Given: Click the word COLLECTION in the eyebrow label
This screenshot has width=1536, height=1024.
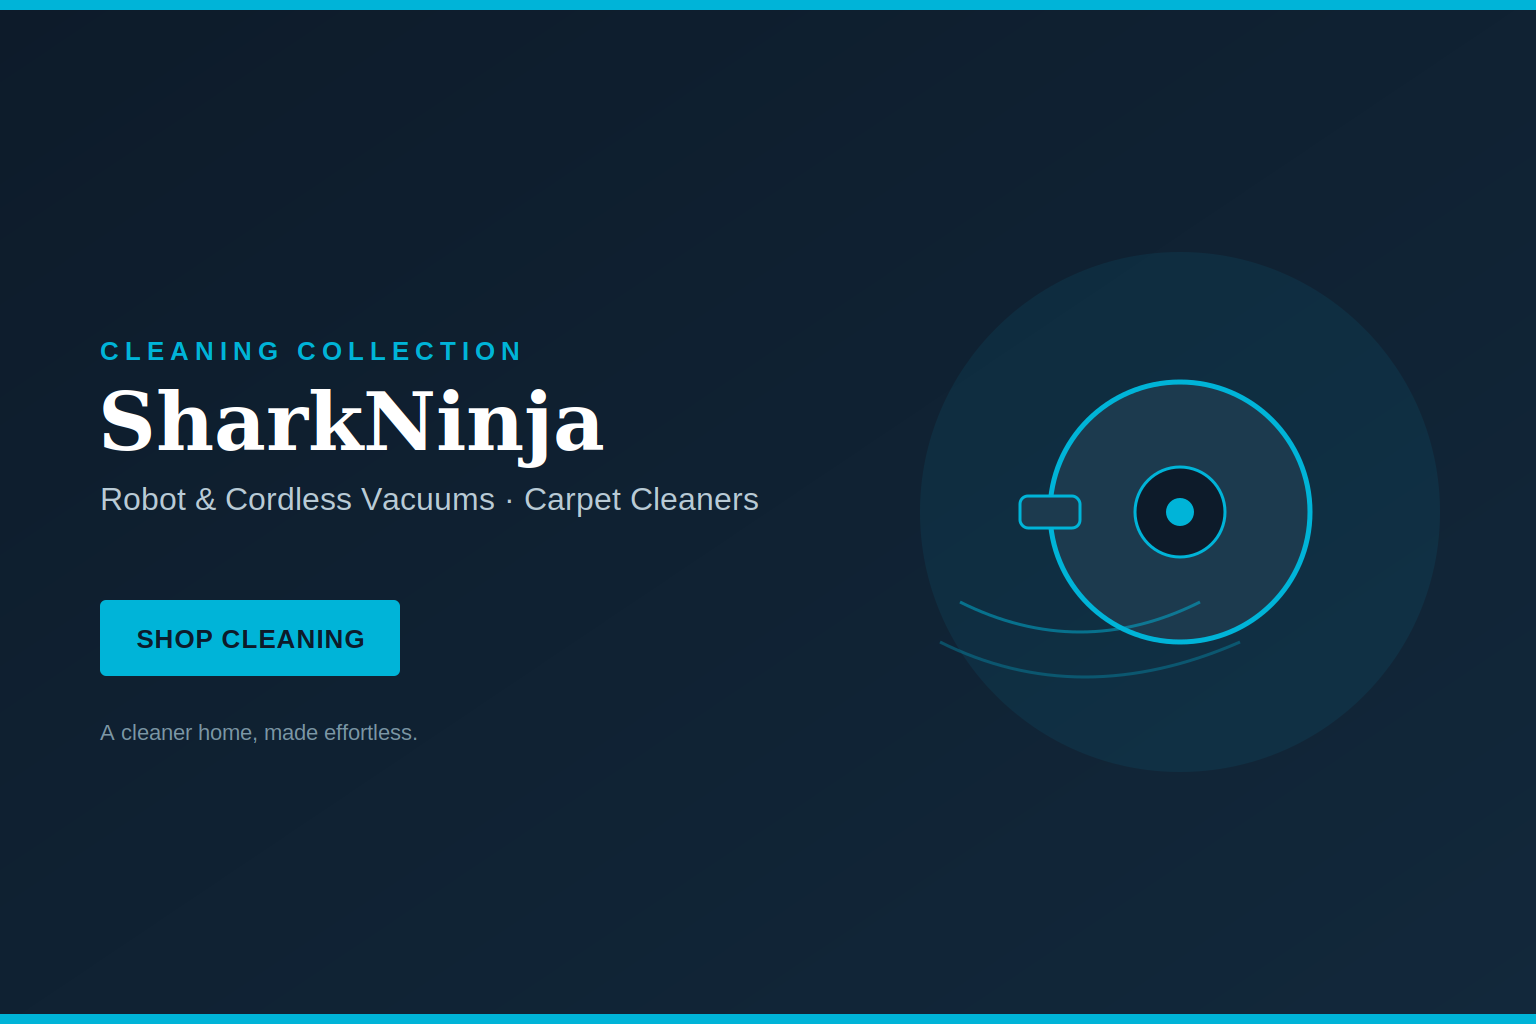Looking at the screenshot, I should click(x=409, y=351).
